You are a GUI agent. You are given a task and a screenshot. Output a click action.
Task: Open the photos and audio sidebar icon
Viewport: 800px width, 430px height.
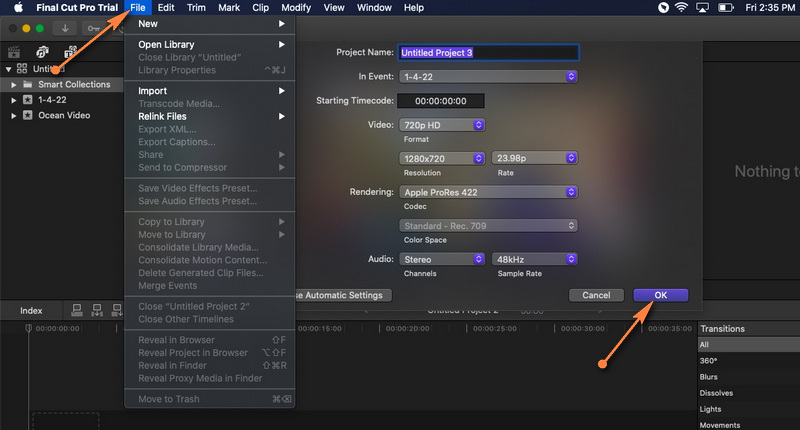pyautogui.click(x=42, y=51)
